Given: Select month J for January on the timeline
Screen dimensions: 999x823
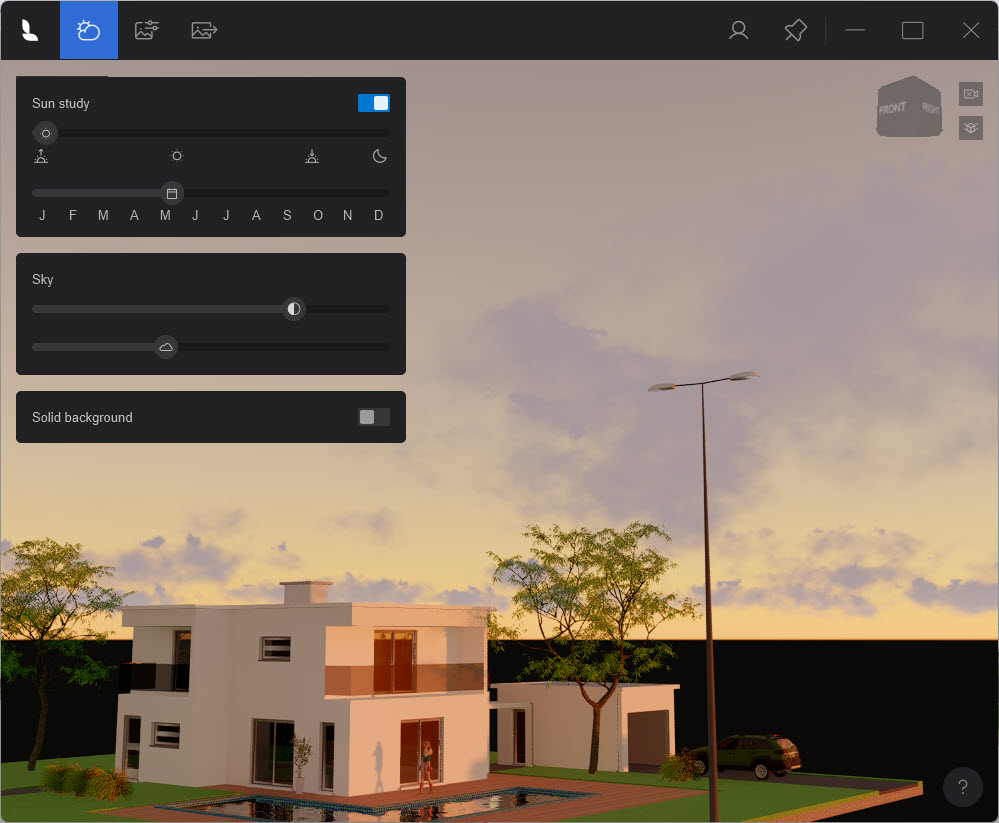Looking at the screenshot, I should 42,215.
